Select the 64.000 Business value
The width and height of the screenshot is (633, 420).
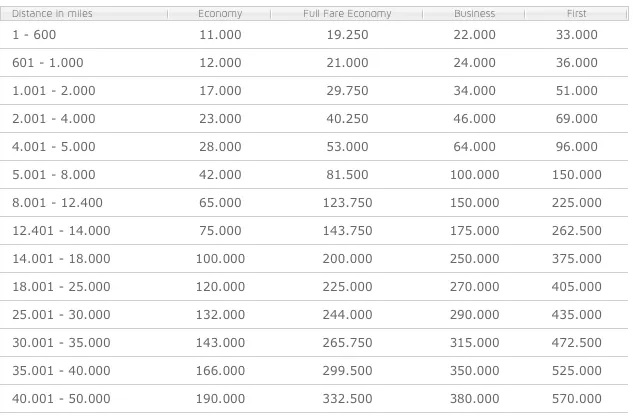pyautogui.click(x=474, y=147)
